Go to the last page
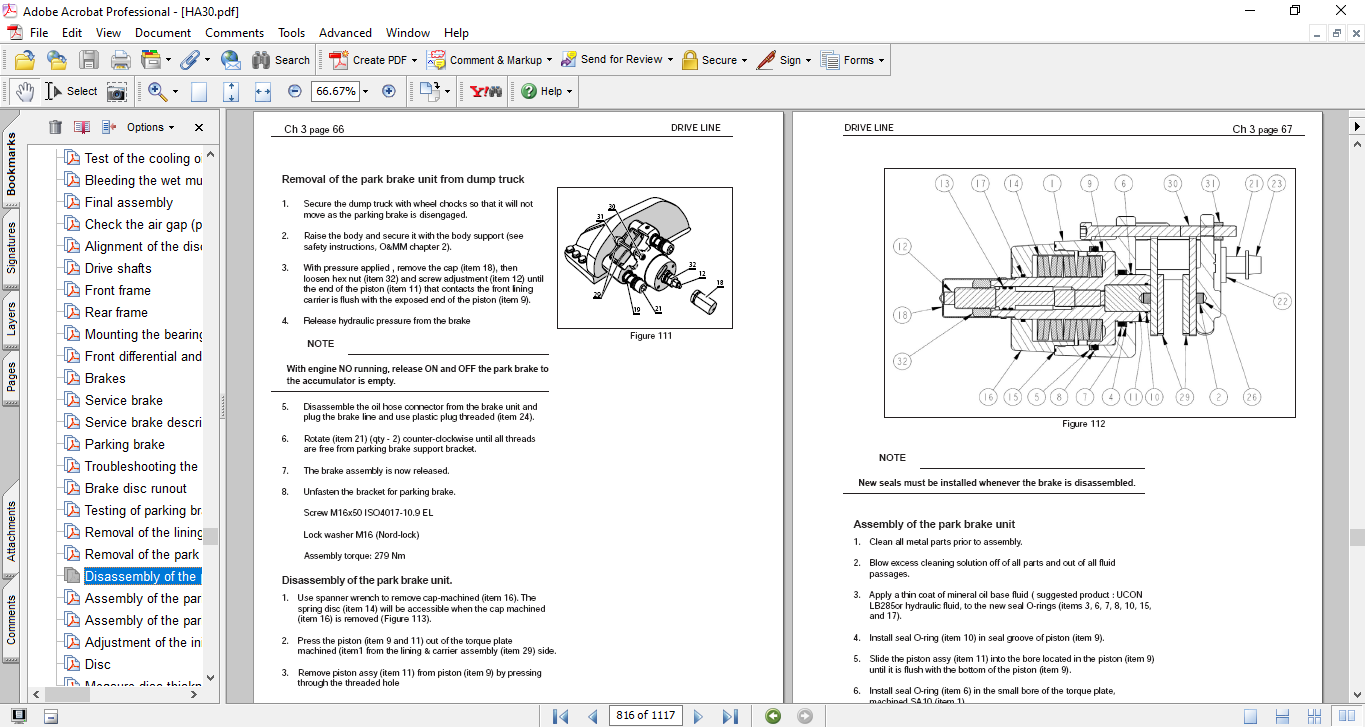This screenshot has width=1365, height=727. (730, 716)
